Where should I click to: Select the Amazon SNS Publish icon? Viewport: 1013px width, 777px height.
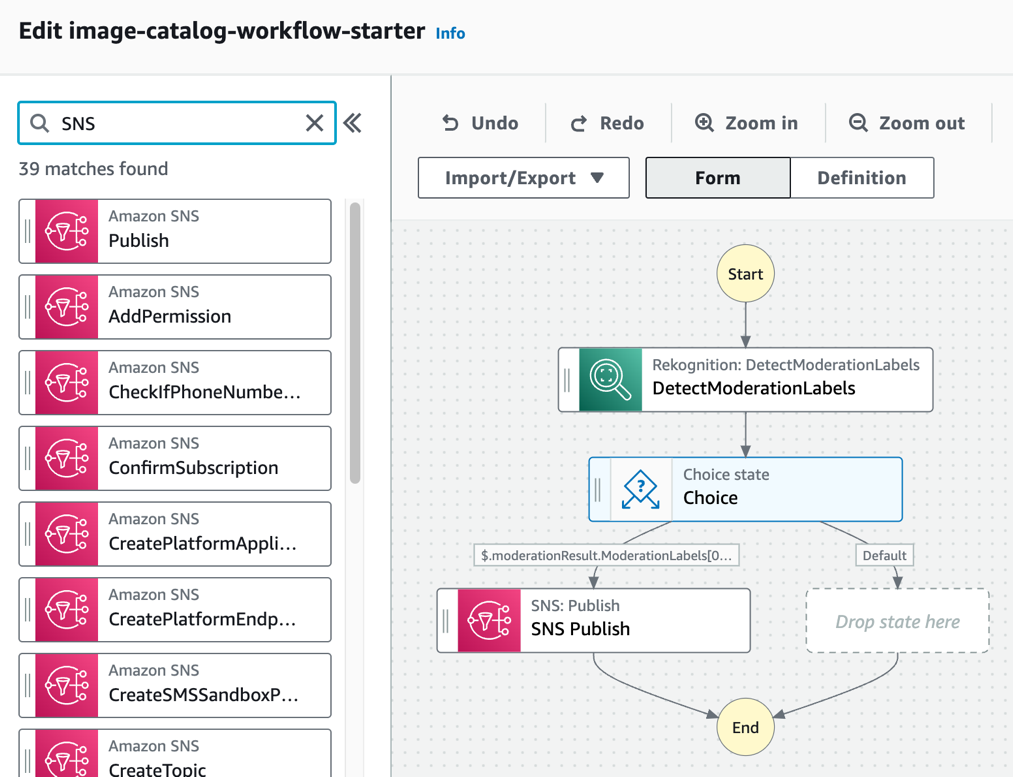(x=67, y=231)
